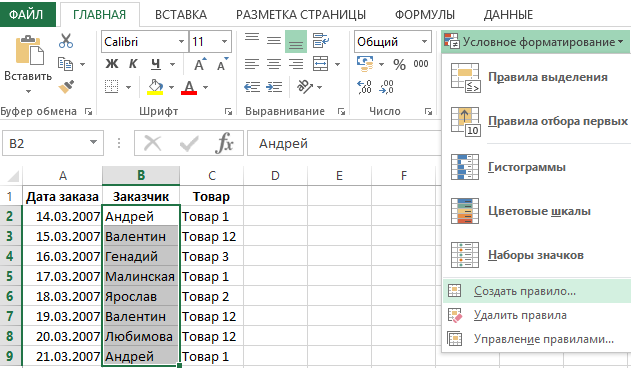Toggle the Bottom Align button
631x368 pixels.
(x=296, y=41)
